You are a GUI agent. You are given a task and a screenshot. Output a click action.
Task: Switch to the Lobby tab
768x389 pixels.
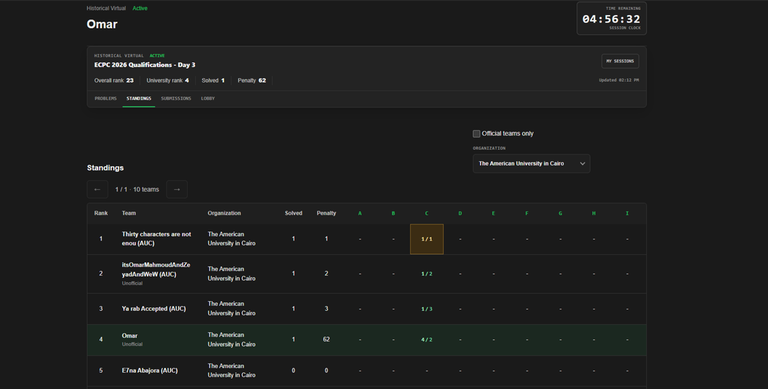[208, 98]
